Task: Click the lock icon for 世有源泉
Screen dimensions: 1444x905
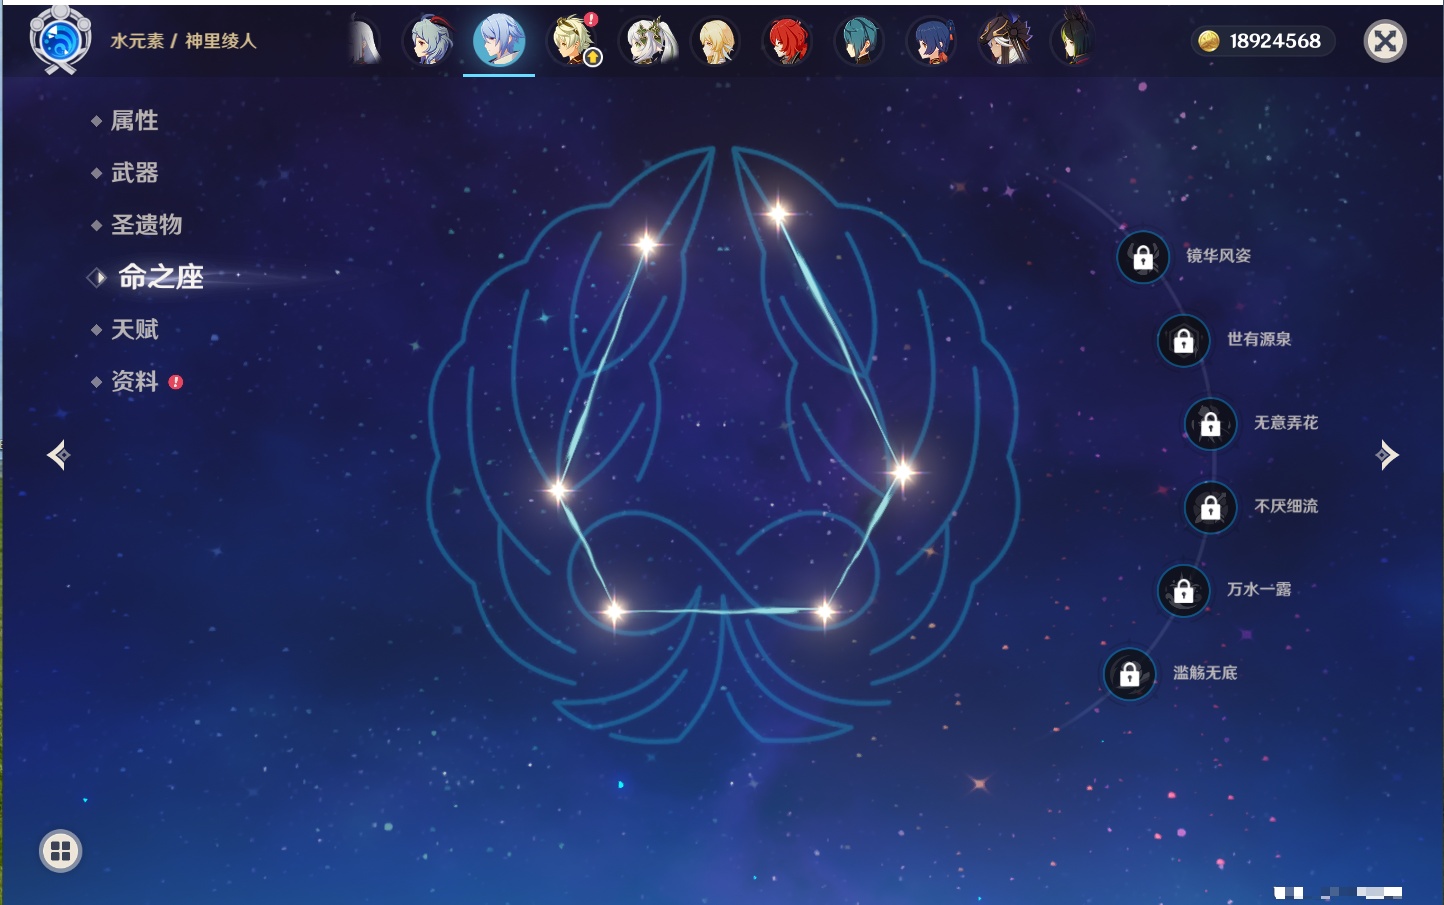Action: pyautogui.click(x=1183, y=341)
